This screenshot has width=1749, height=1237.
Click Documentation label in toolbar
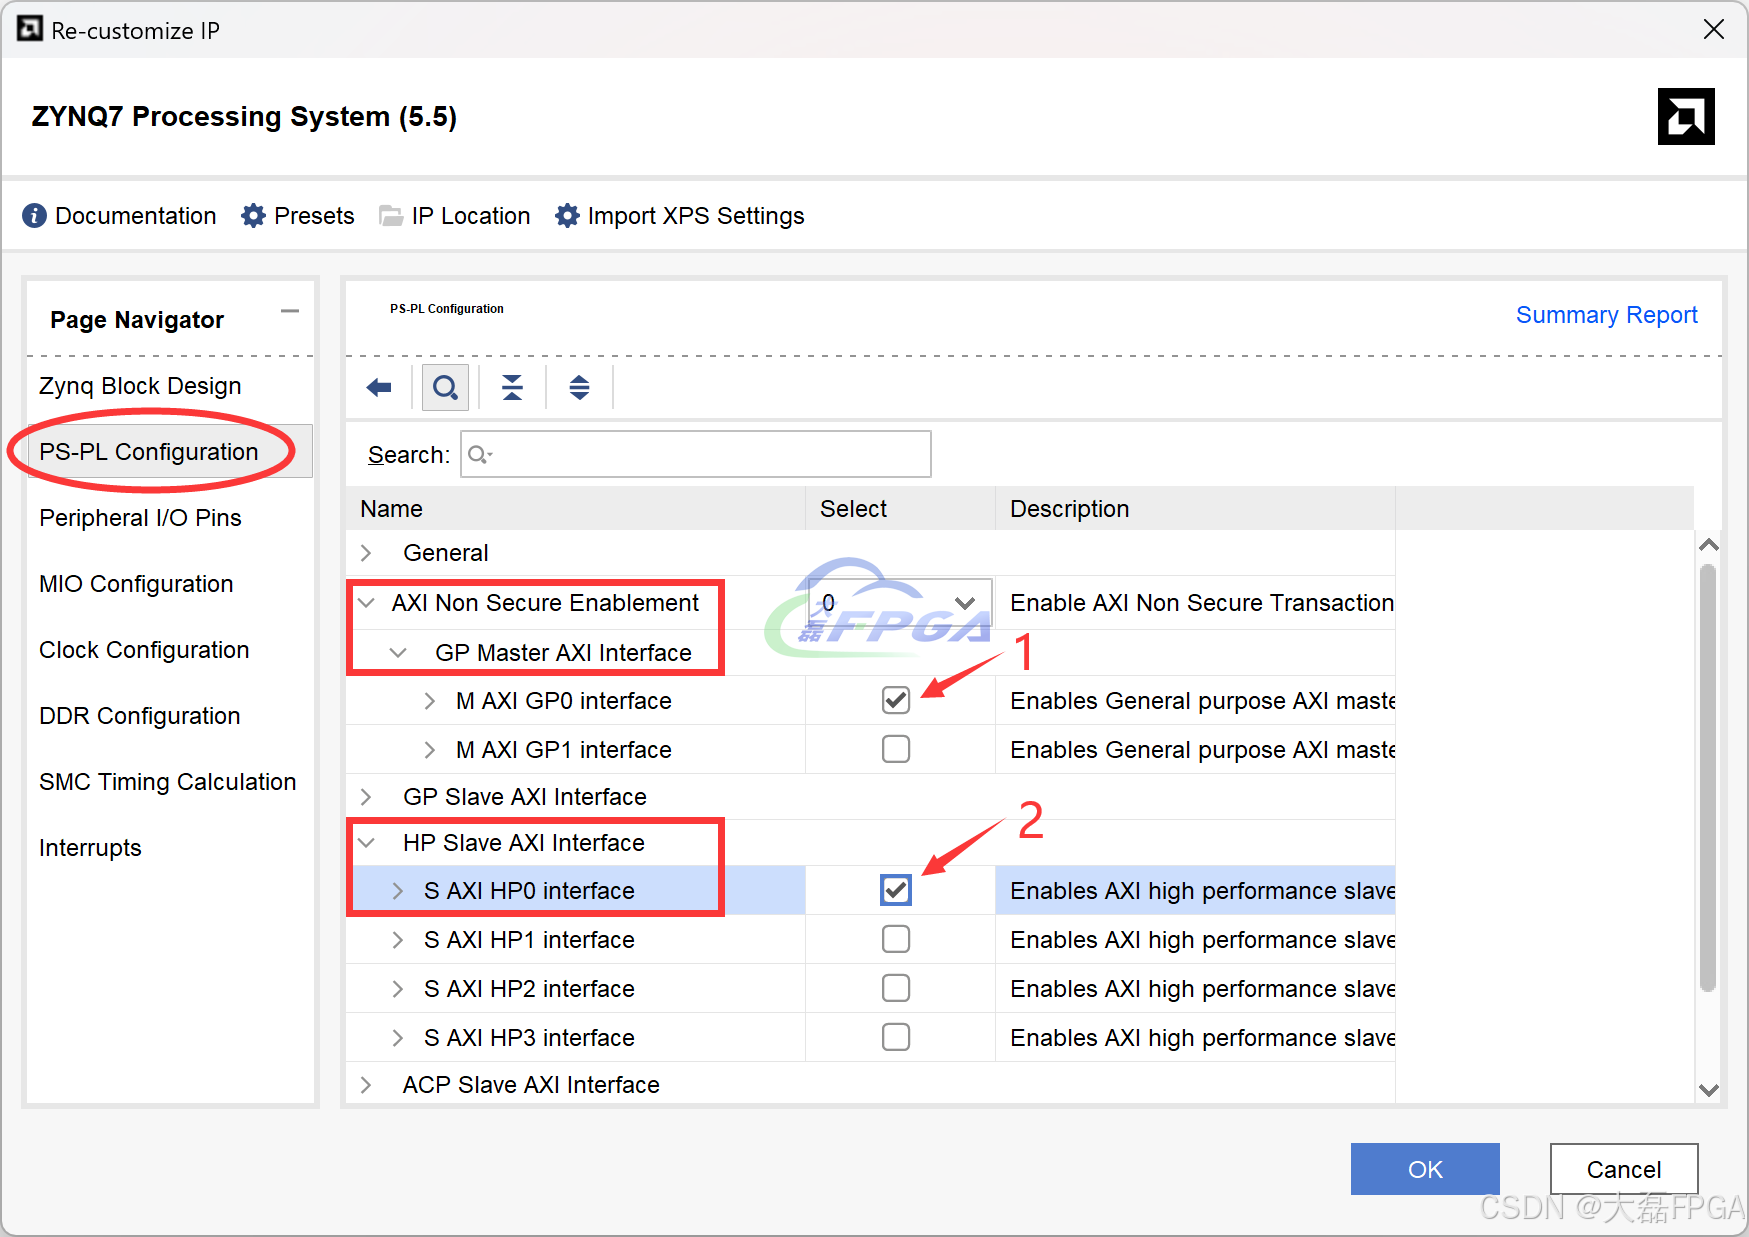[136, 216]
